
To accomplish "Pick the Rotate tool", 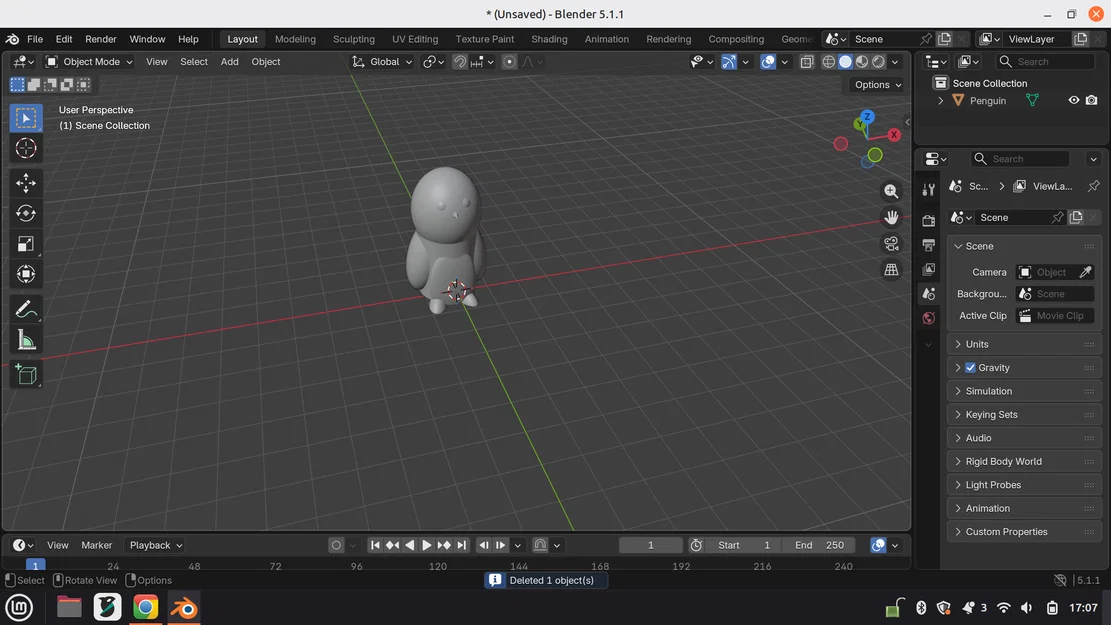I will coord(26,213).
